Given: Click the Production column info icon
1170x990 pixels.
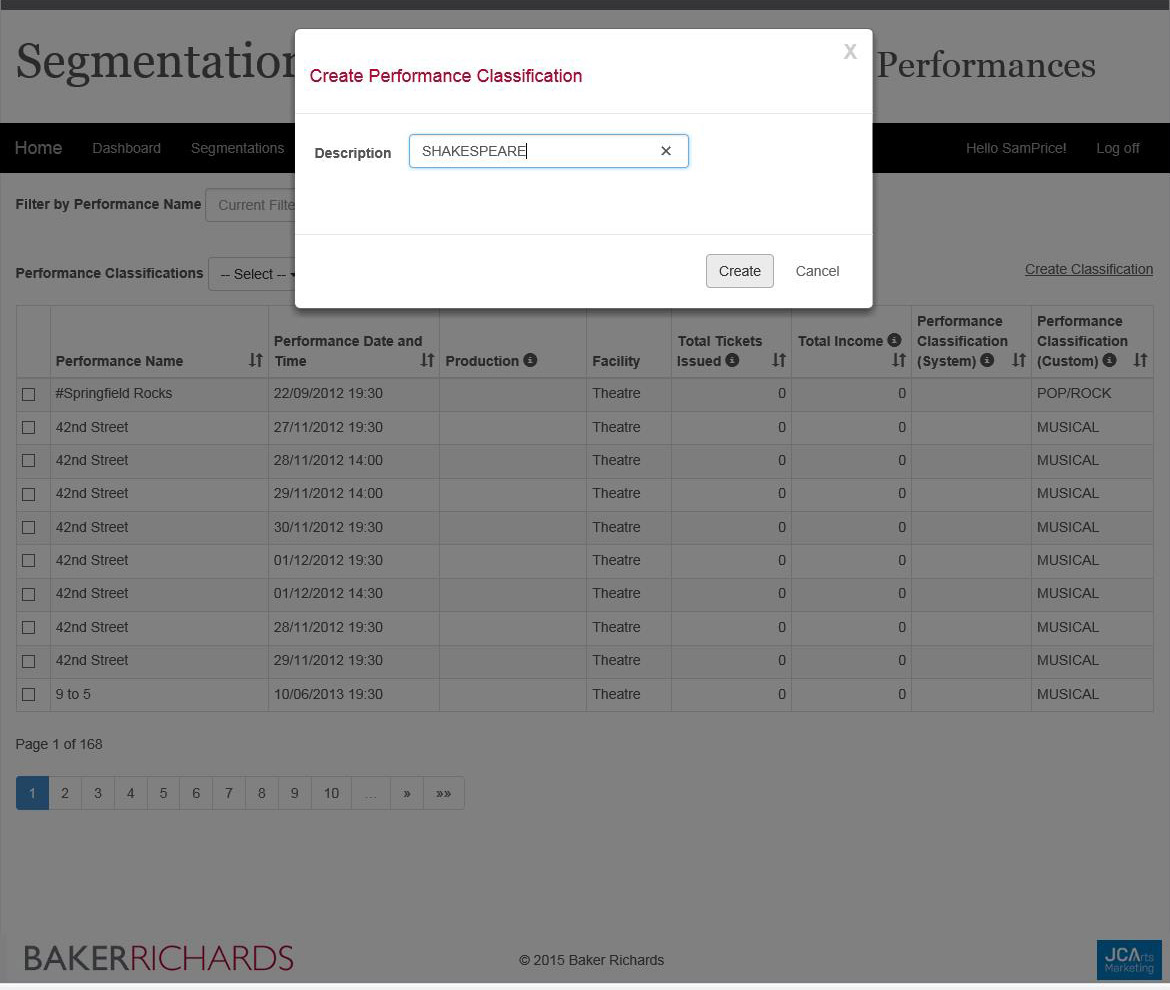Looking at the screenshot, I should tap(531, 360).
